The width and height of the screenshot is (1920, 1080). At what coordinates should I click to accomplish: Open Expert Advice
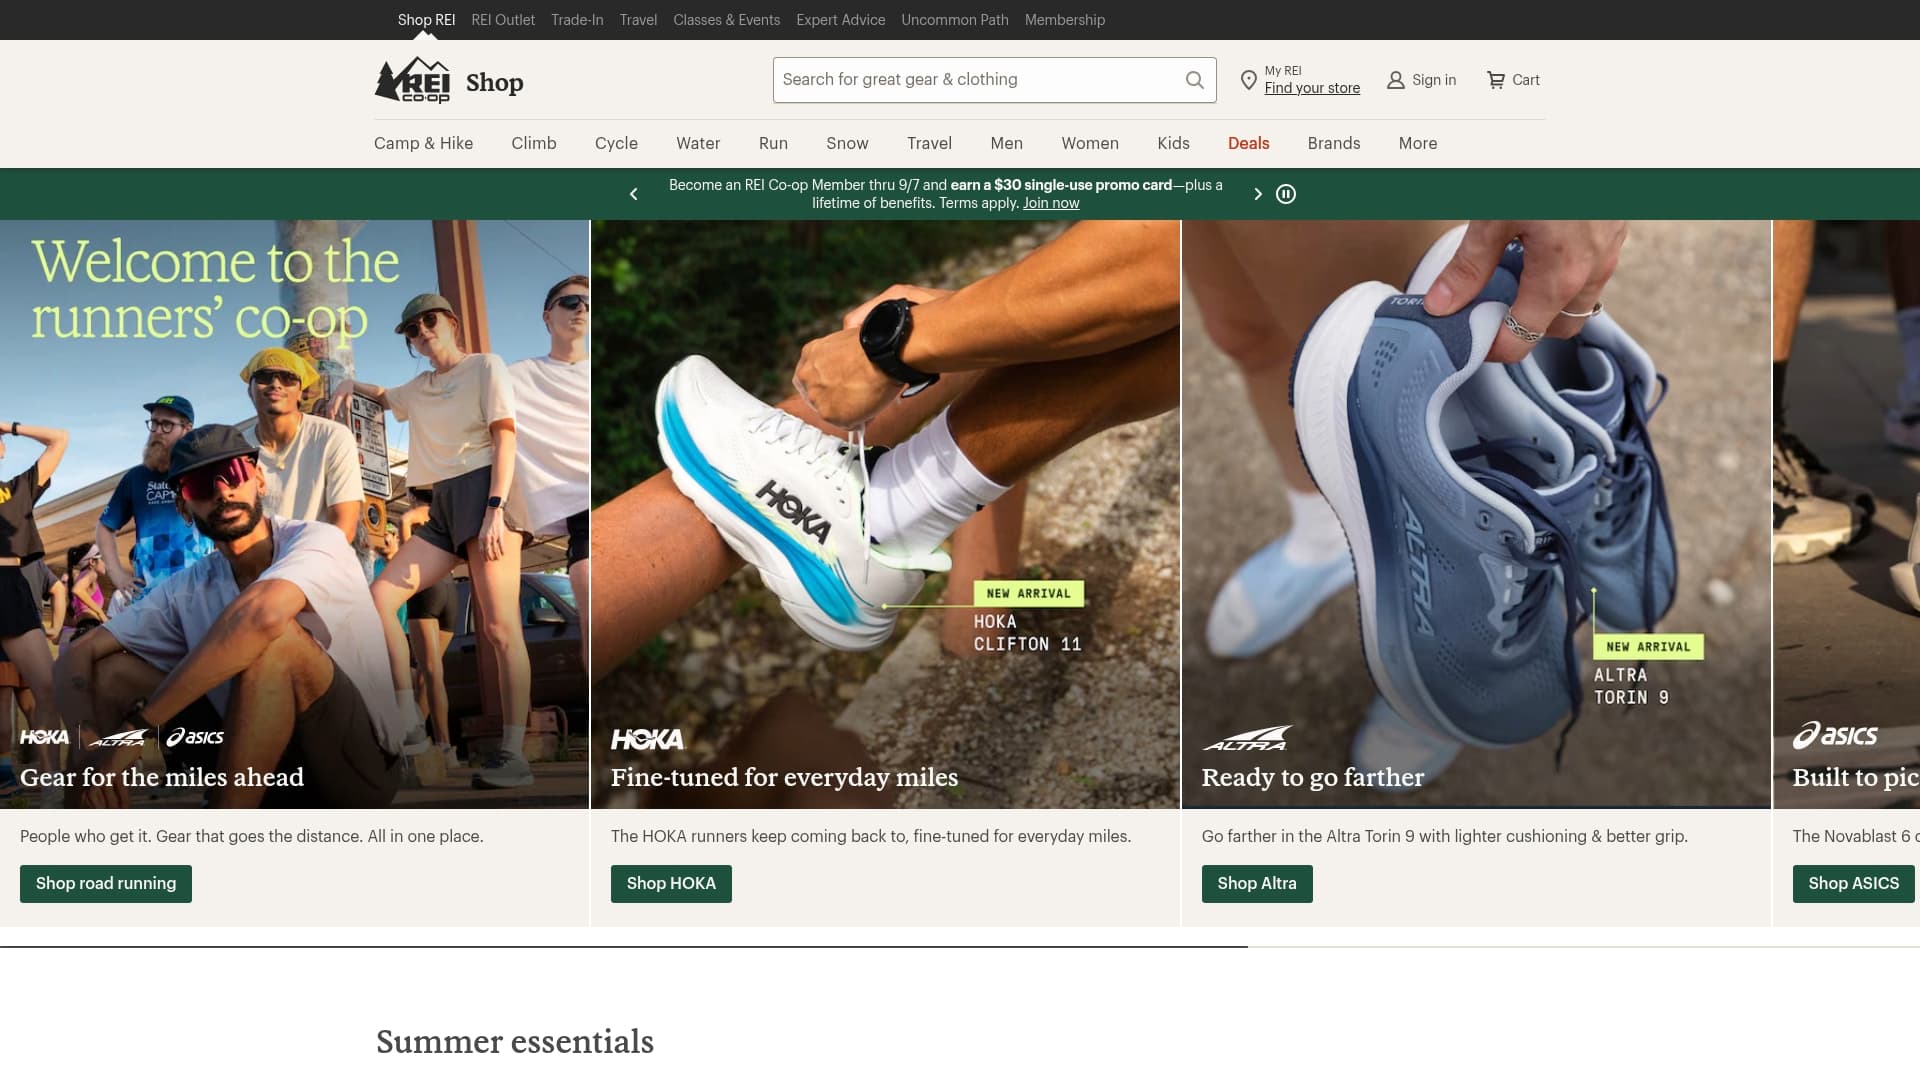tap(840, 20)
